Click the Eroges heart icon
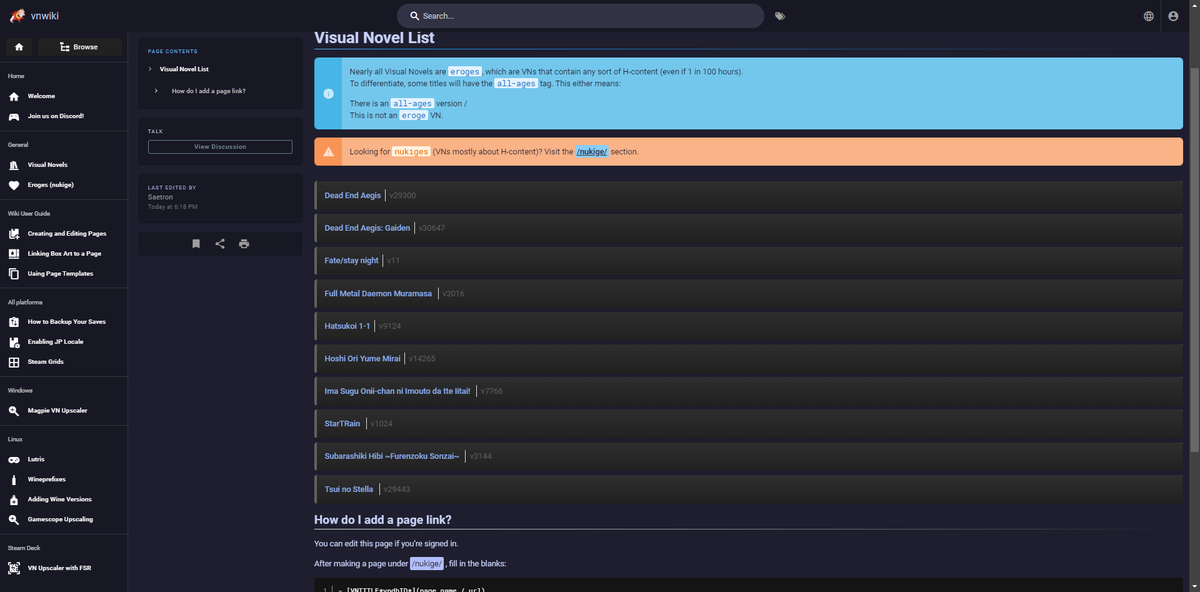This screenshot has height=592, width=1200. (x=14, y=185)
